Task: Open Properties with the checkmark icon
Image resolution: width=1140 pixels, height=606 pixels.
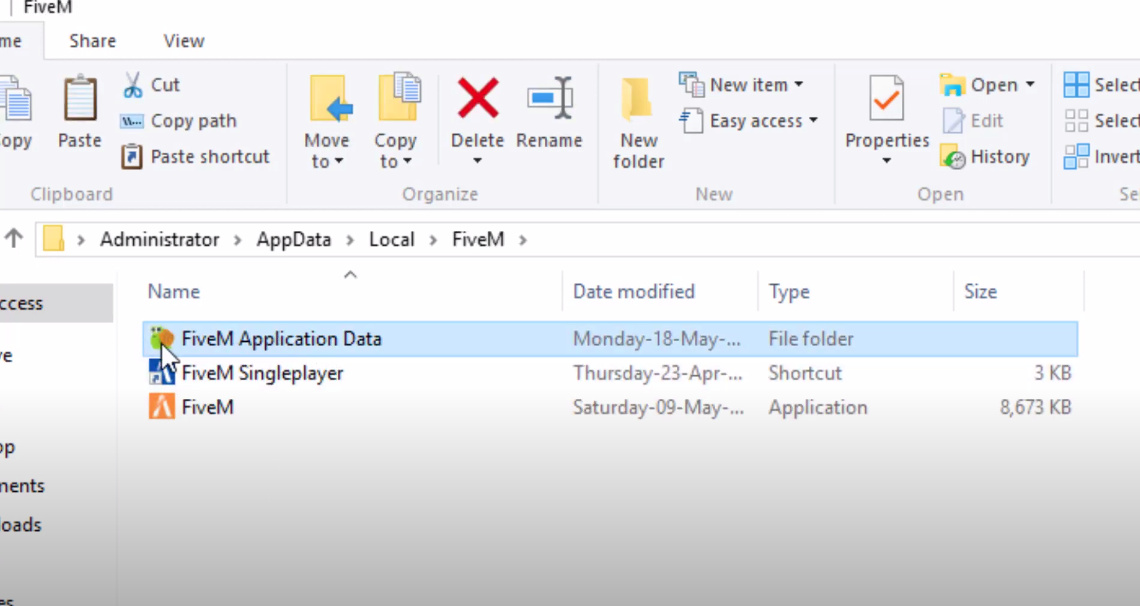Action: (x=886, y=99)
